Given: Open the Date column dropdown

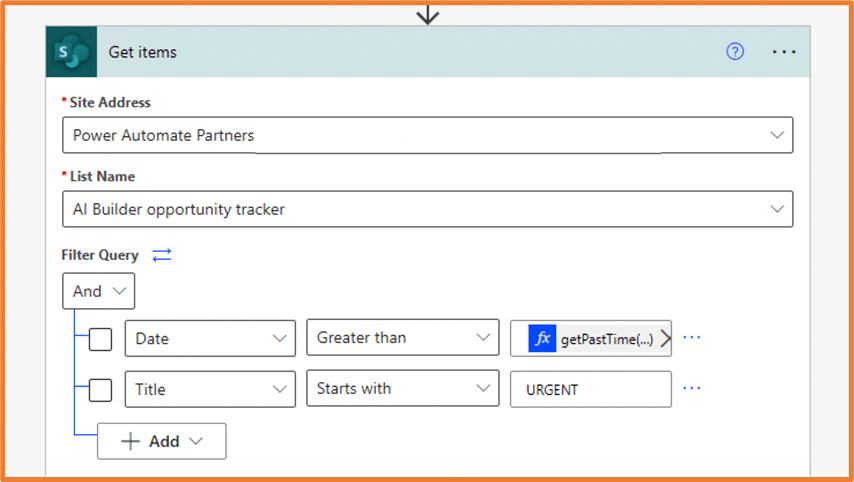Looking at the screenshot, I should click(210, 338).
